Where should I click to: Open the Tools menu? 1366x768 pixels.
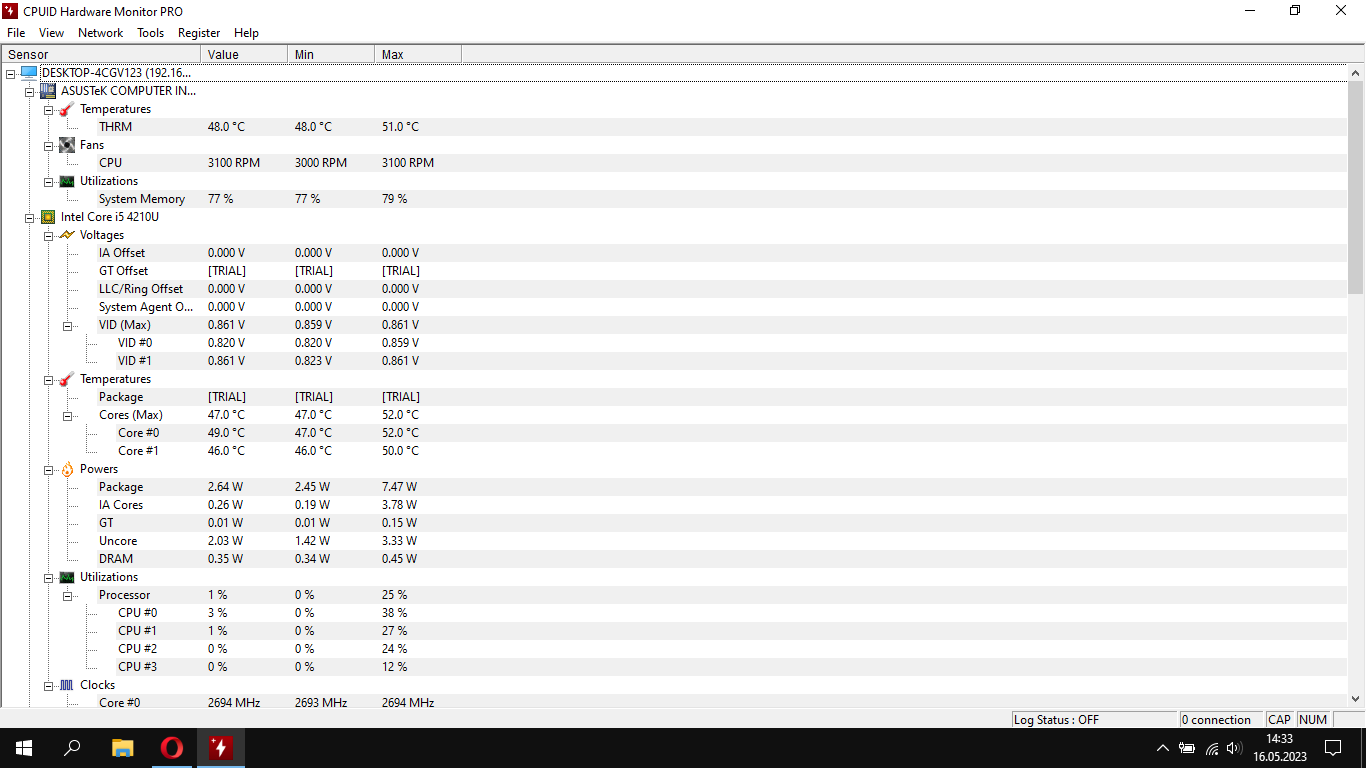[151, 33]
